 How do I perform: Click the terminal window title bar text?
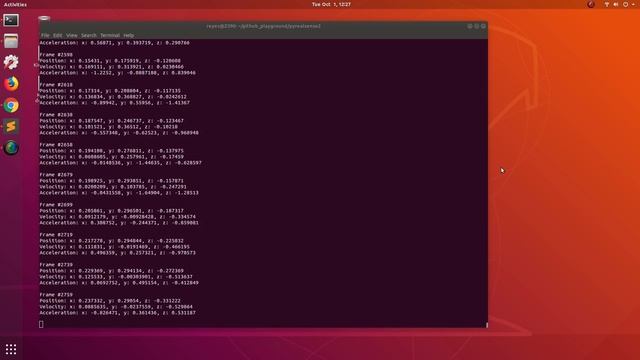[x=263, y=26]
